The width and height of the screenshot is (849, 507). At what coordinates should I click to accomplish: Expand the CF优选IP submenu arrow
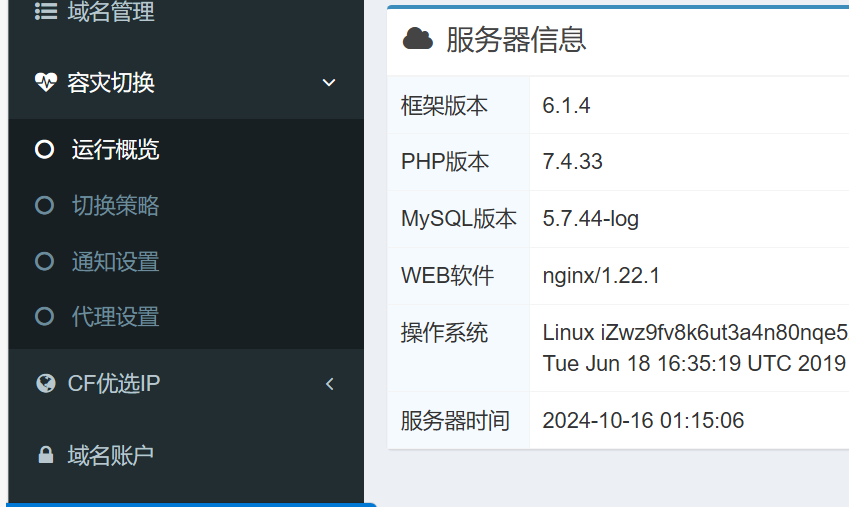pyautogui.click(x=329, y=383)
